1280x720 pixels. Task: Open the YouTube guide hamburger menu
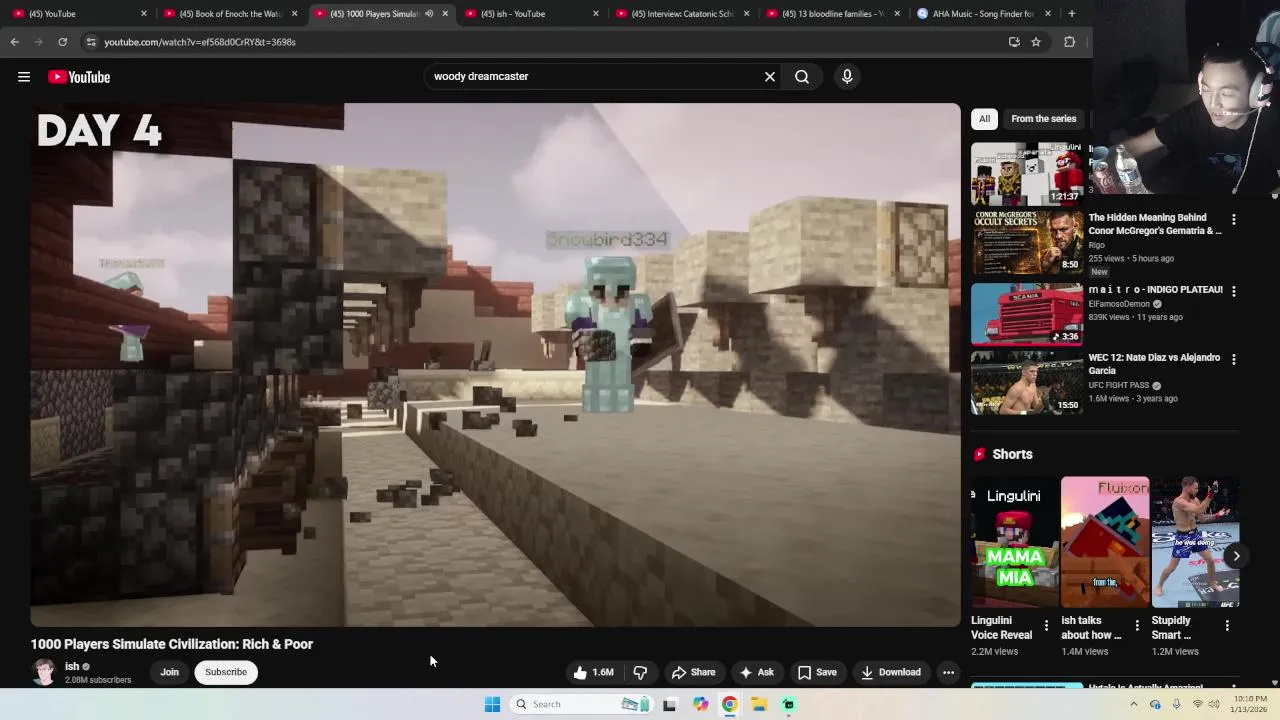point(24,77)
